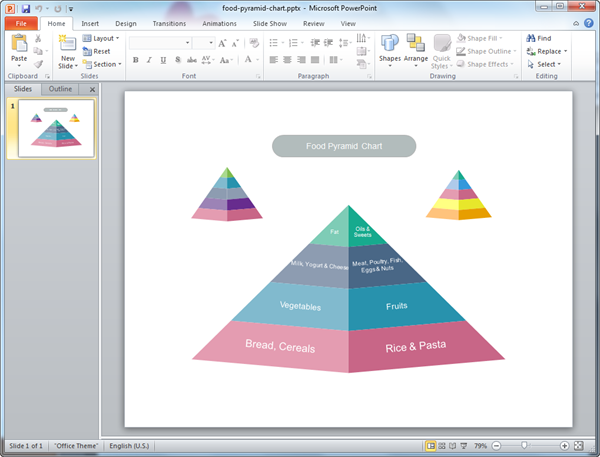Click the English (U.S.) language indicator
The image size is (600, 457).
(129, 446)
